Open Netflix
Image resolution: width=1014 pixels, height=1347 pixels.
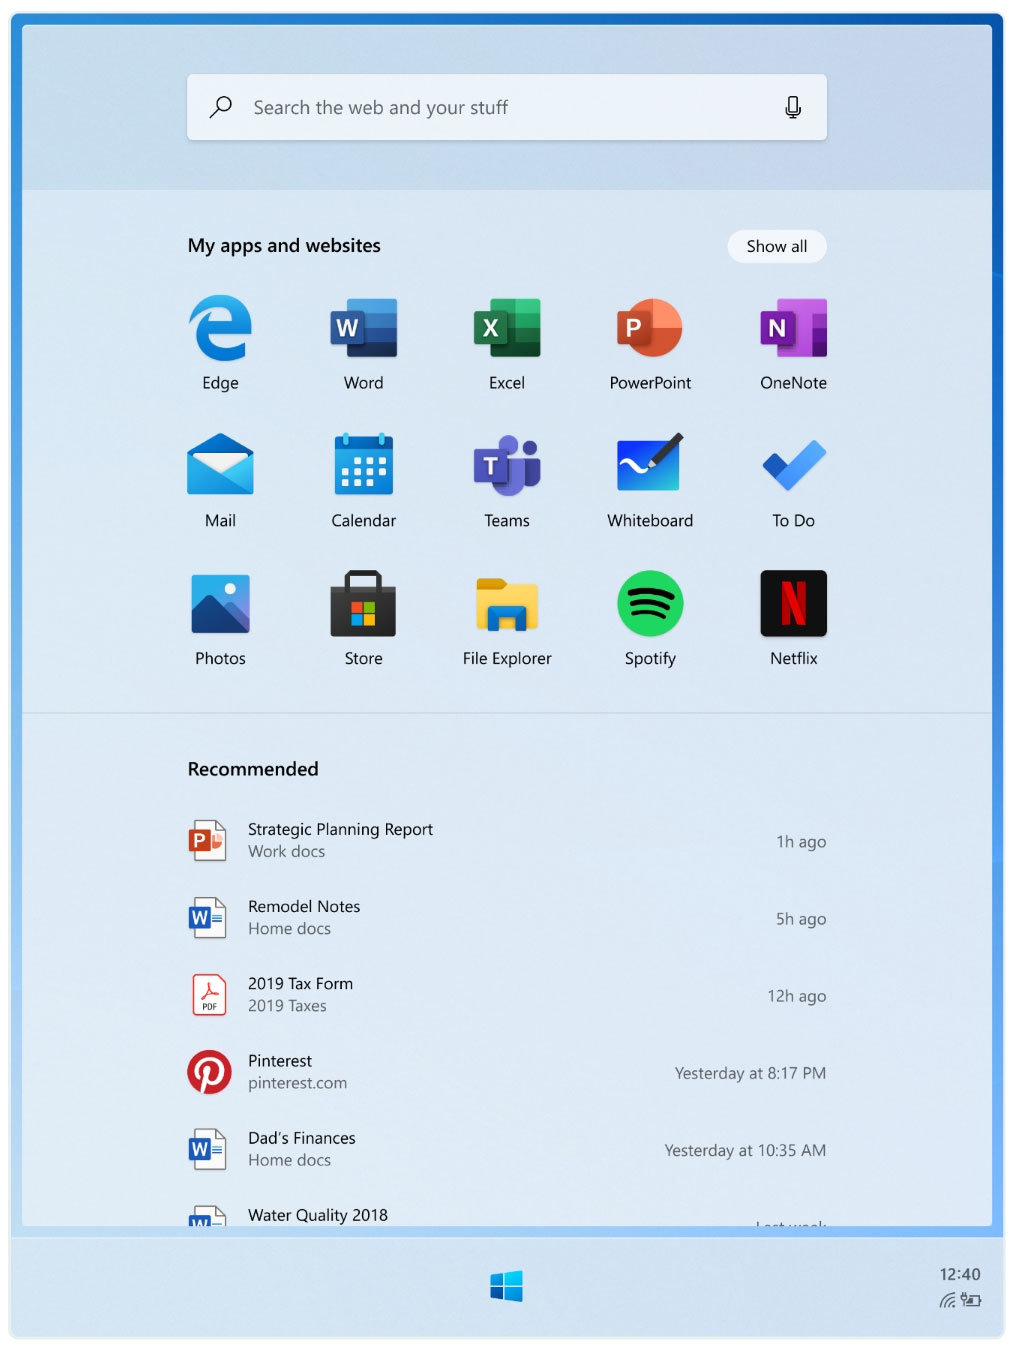(x=793, y=604)
